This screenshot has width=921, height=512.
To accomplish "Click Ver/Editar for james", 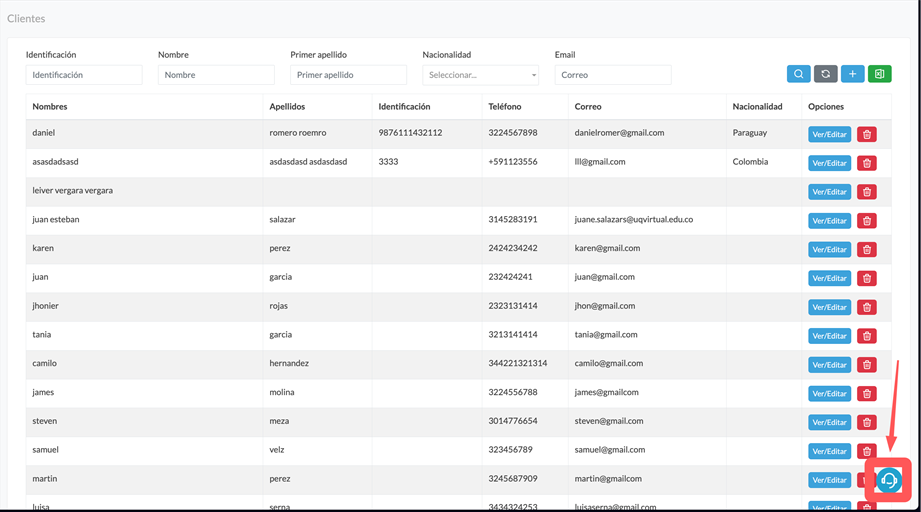I will click(x=829, y=393).
